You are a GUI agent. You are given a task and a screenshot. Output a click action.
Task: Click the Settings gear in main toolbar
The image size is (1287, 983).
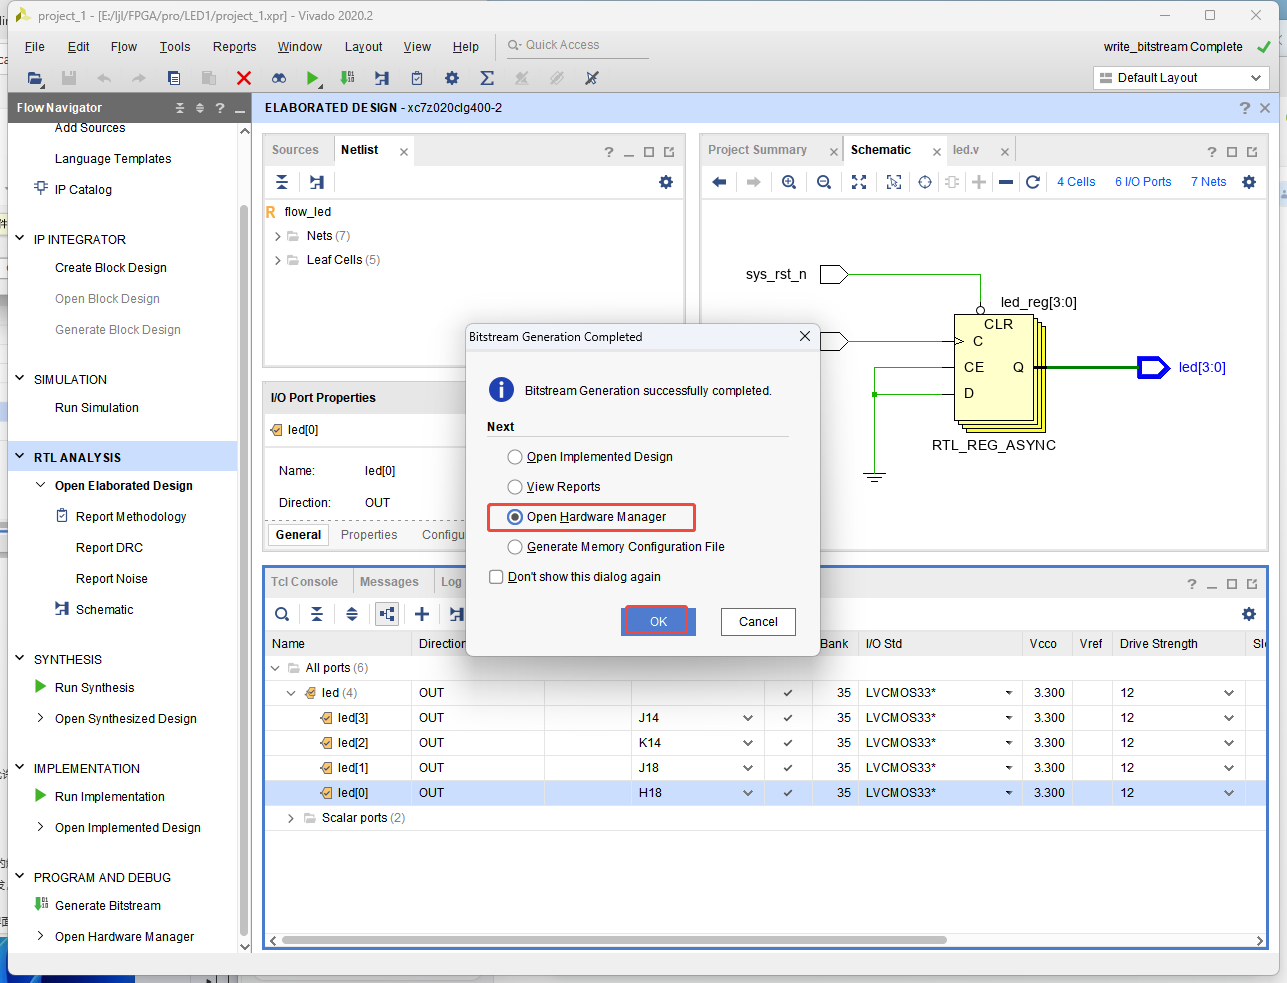[452, 78]
